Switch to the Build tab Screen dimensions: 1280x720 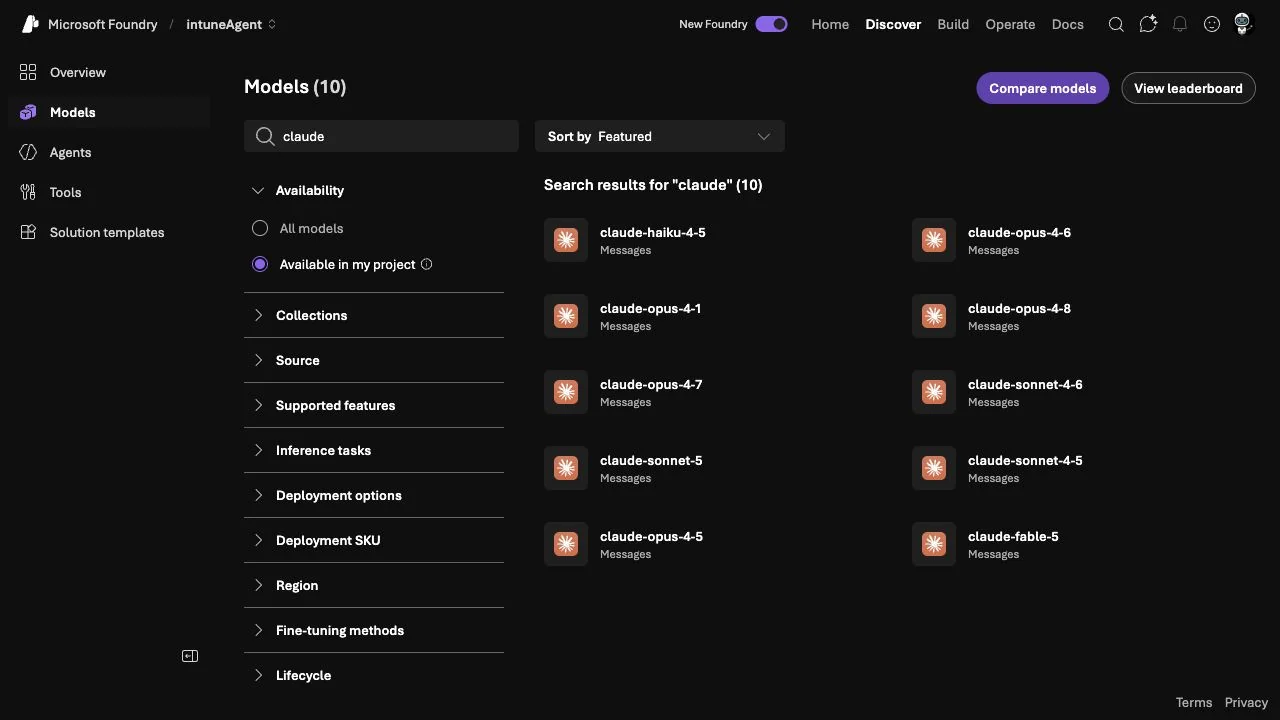pyautogui.click(x=953, y=24)
